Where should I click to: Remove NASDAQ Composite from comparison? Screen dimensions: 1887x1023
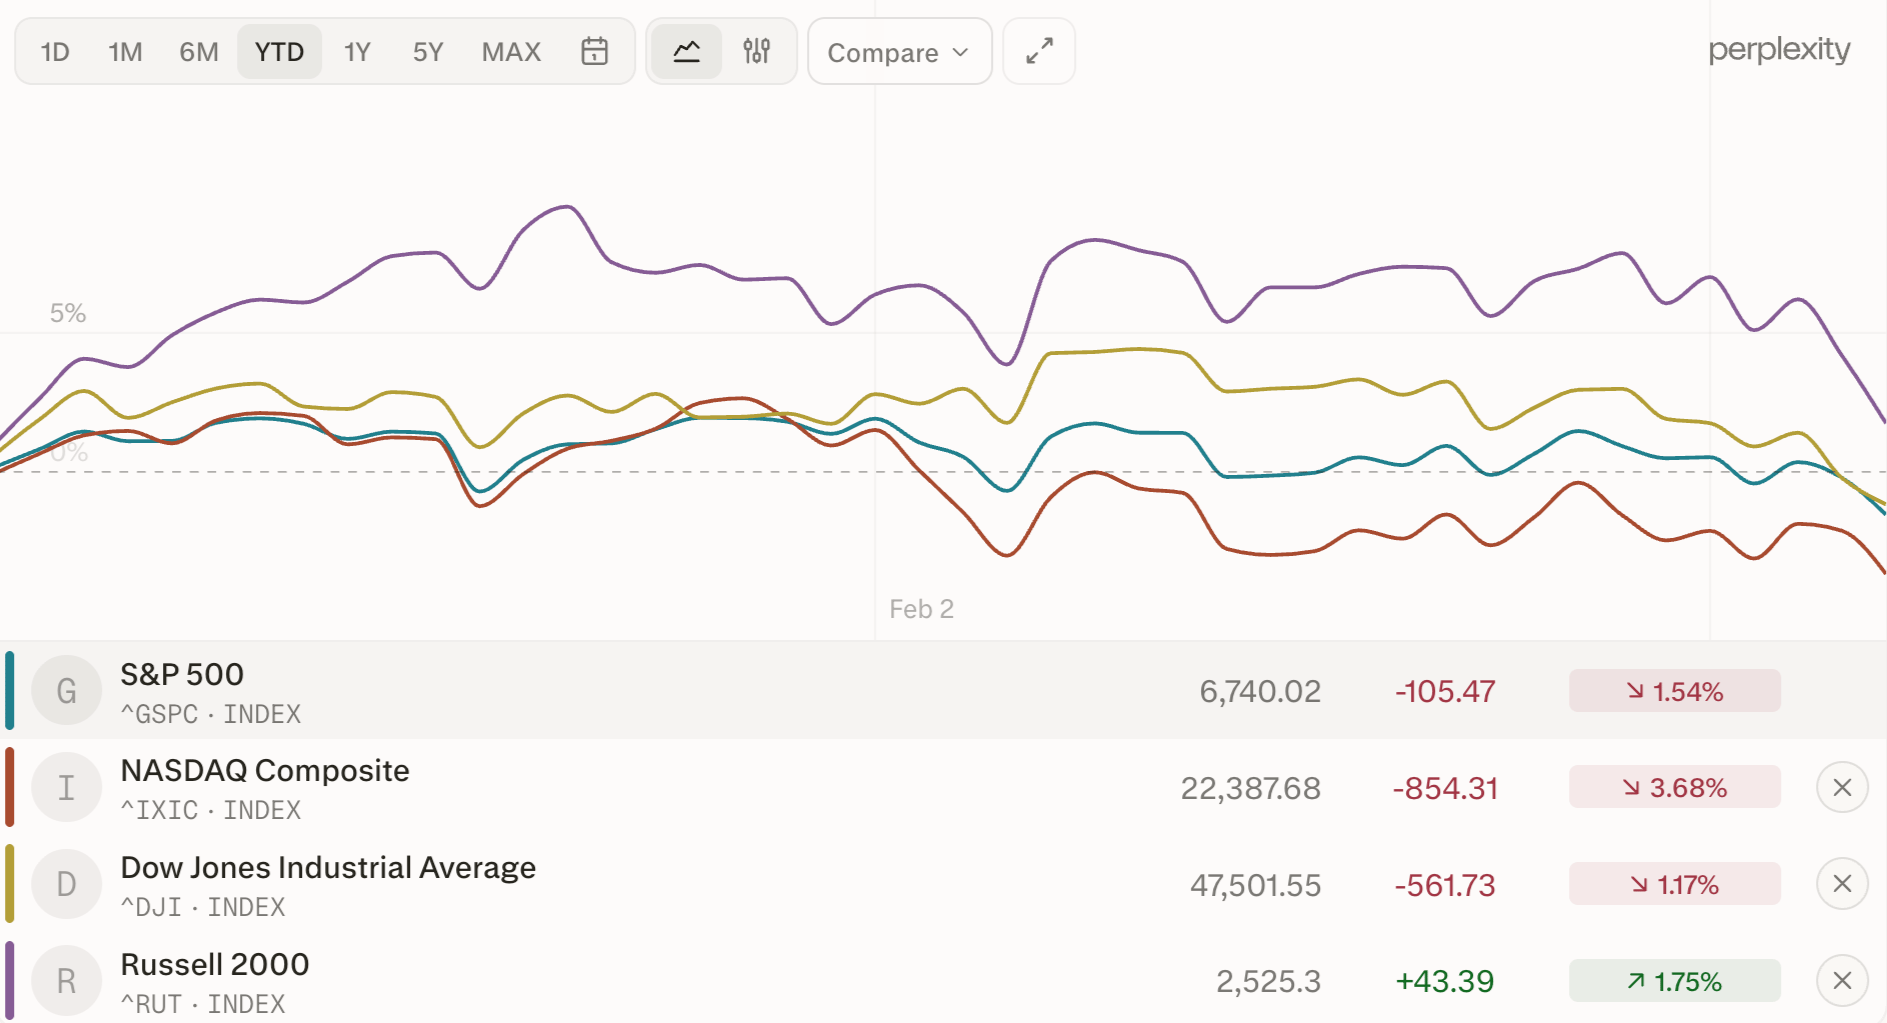1842,788
